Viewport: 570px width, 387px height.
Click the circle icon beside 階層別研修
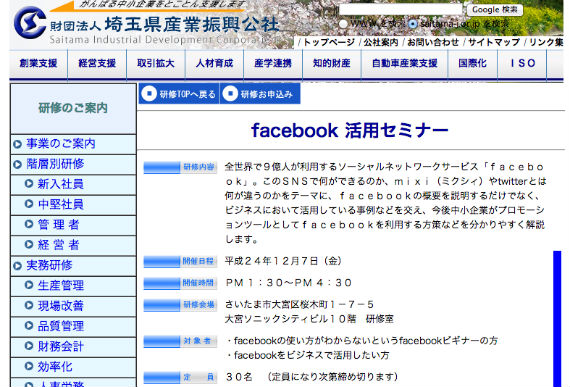tap(17, 165)
